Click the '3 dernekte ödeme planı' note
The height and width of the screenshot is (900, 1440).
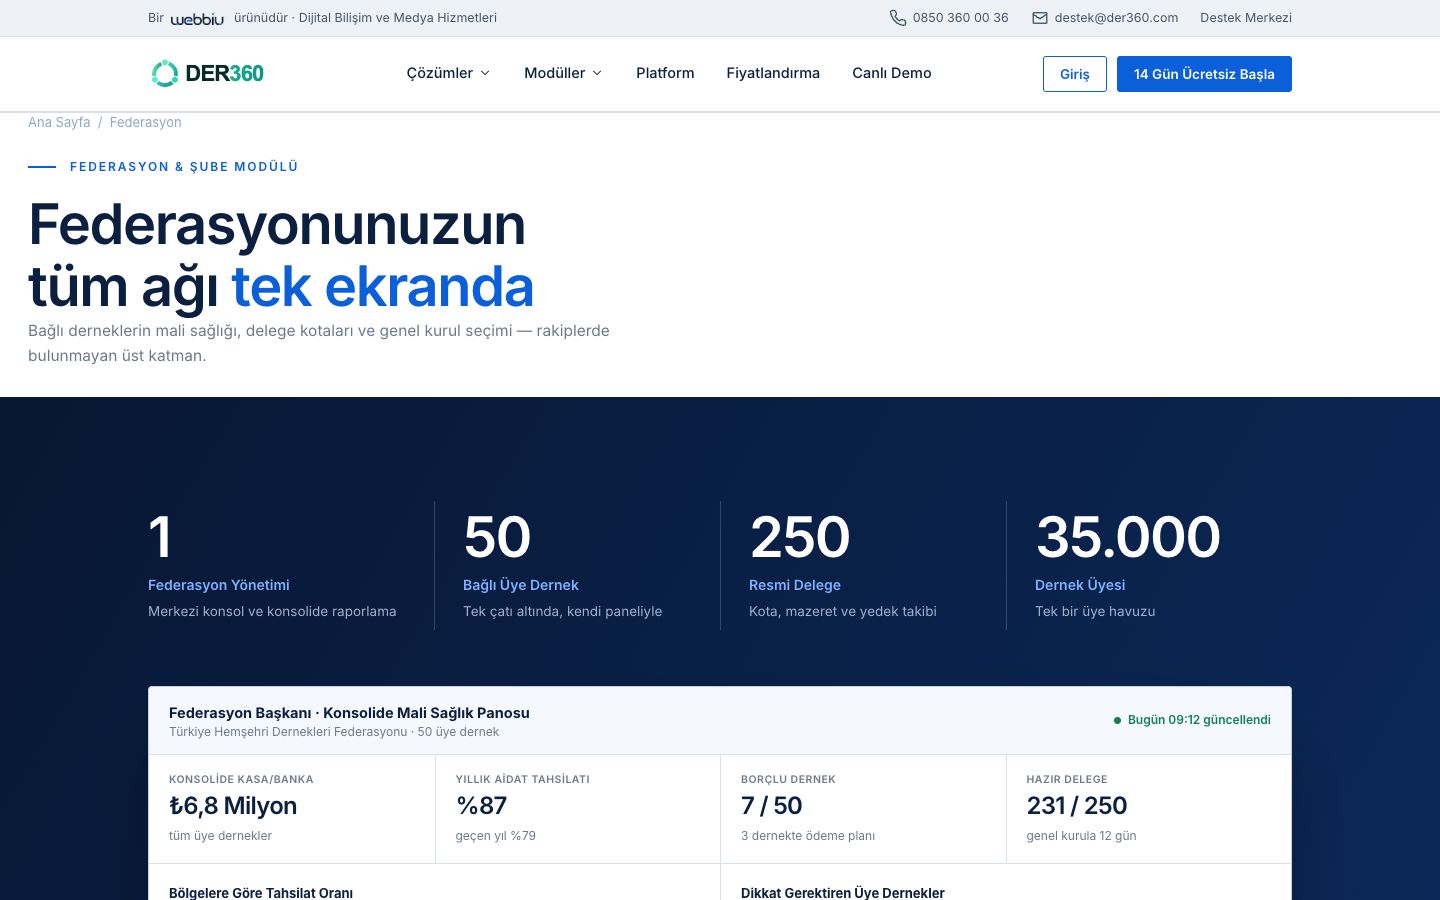click(x=808, y=836)
